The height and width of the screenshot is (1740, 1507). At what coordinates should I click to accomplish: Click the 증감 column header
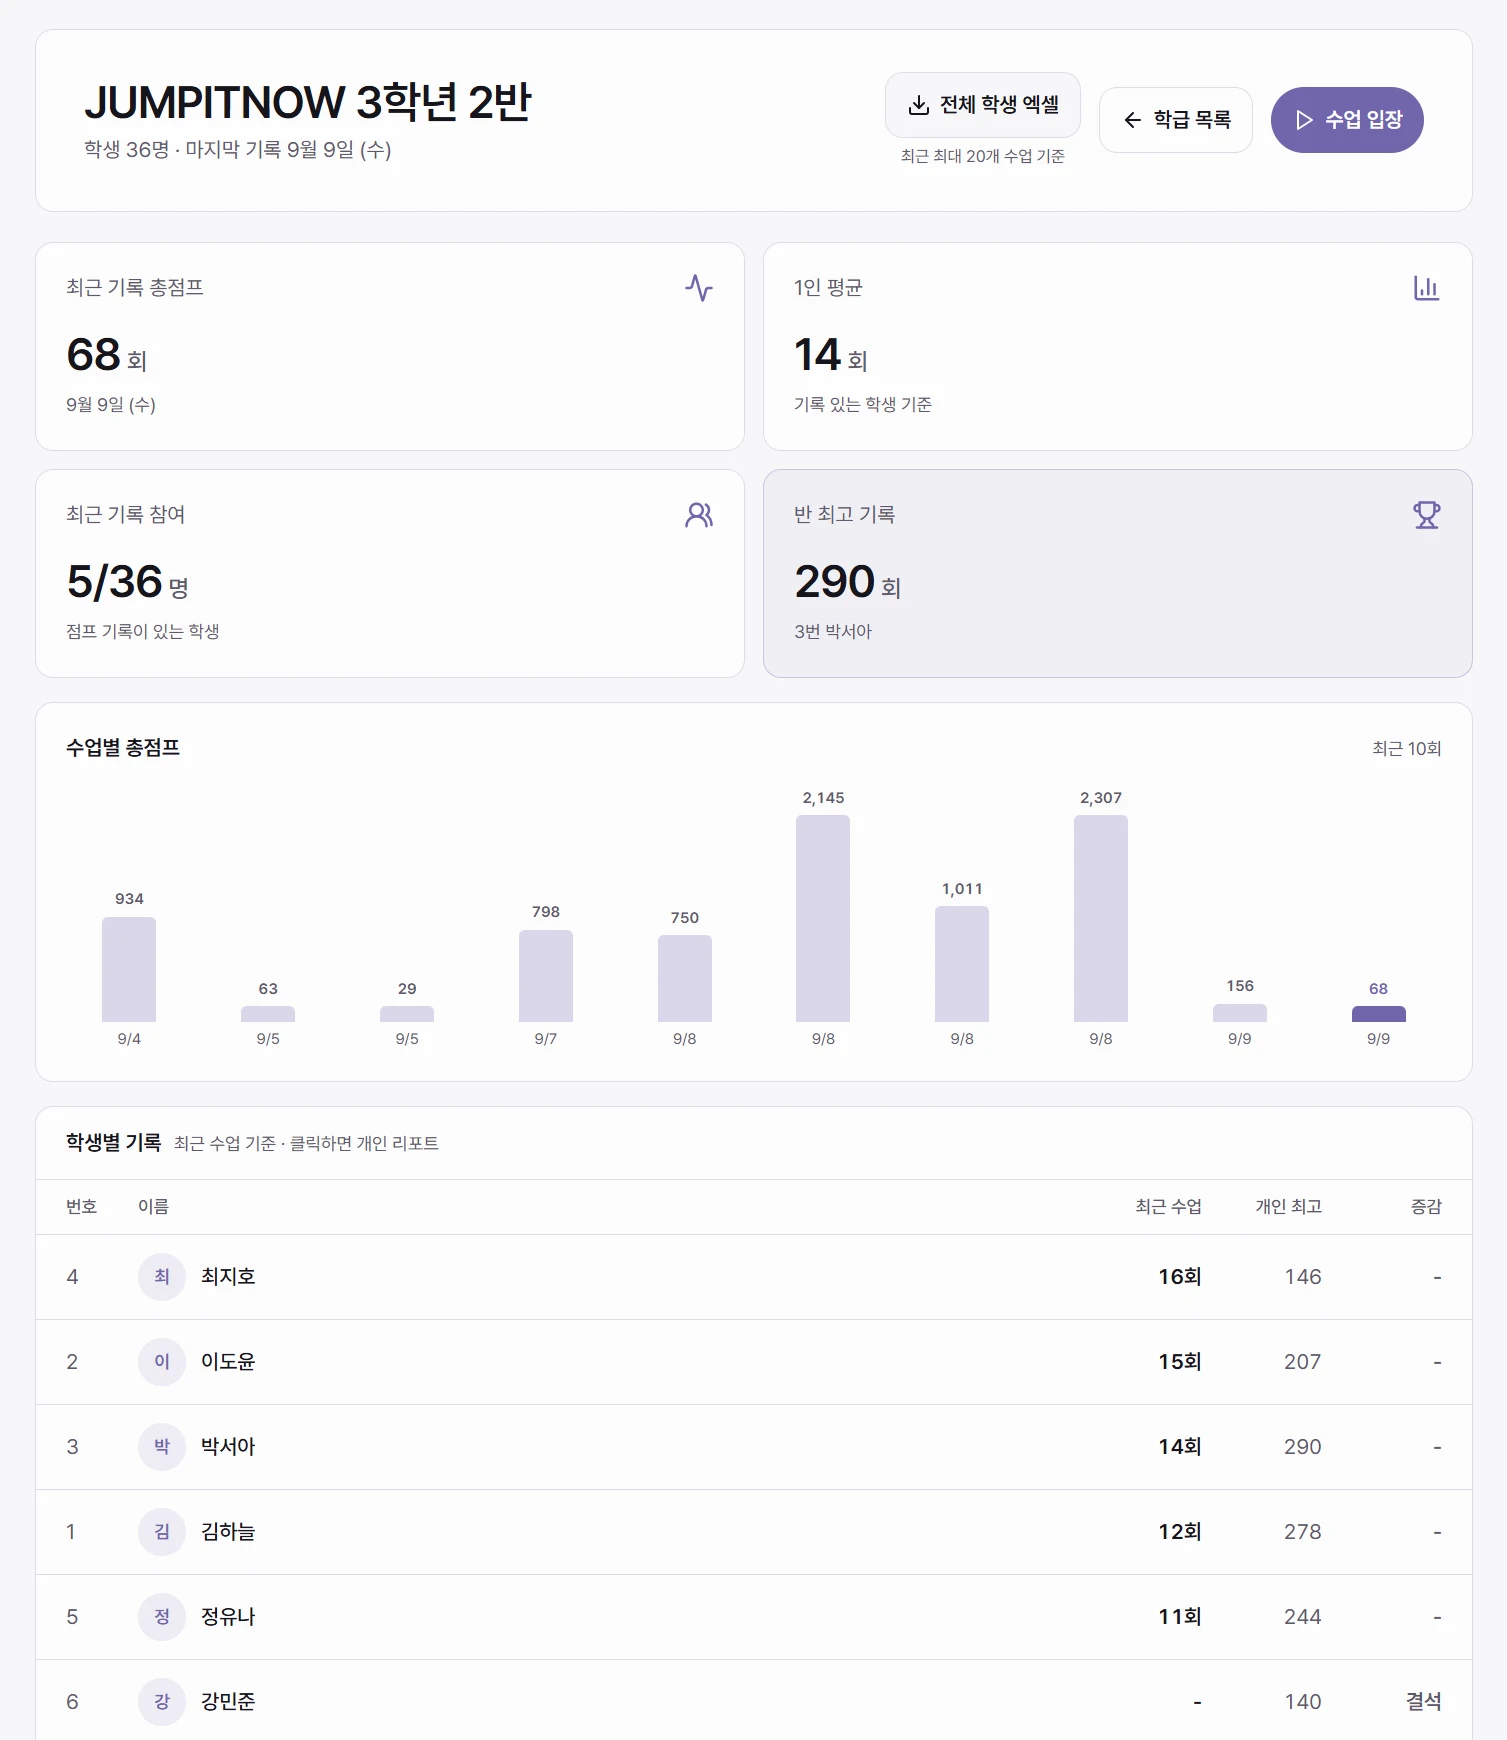1426,1207
